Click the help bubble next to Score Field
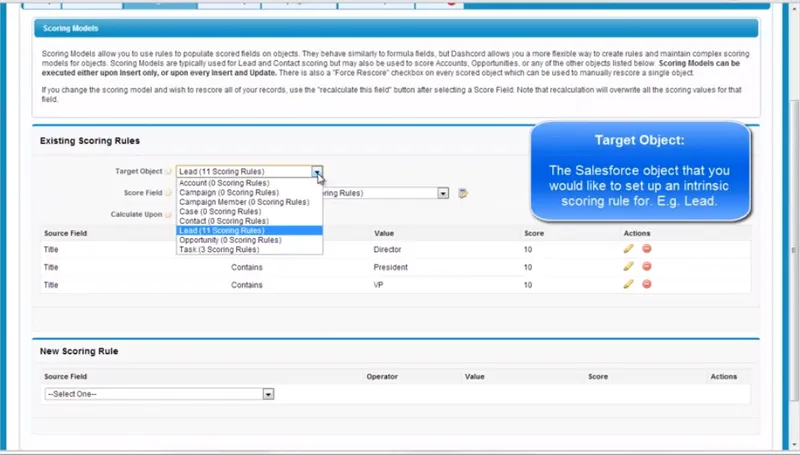 pos(168,193)
